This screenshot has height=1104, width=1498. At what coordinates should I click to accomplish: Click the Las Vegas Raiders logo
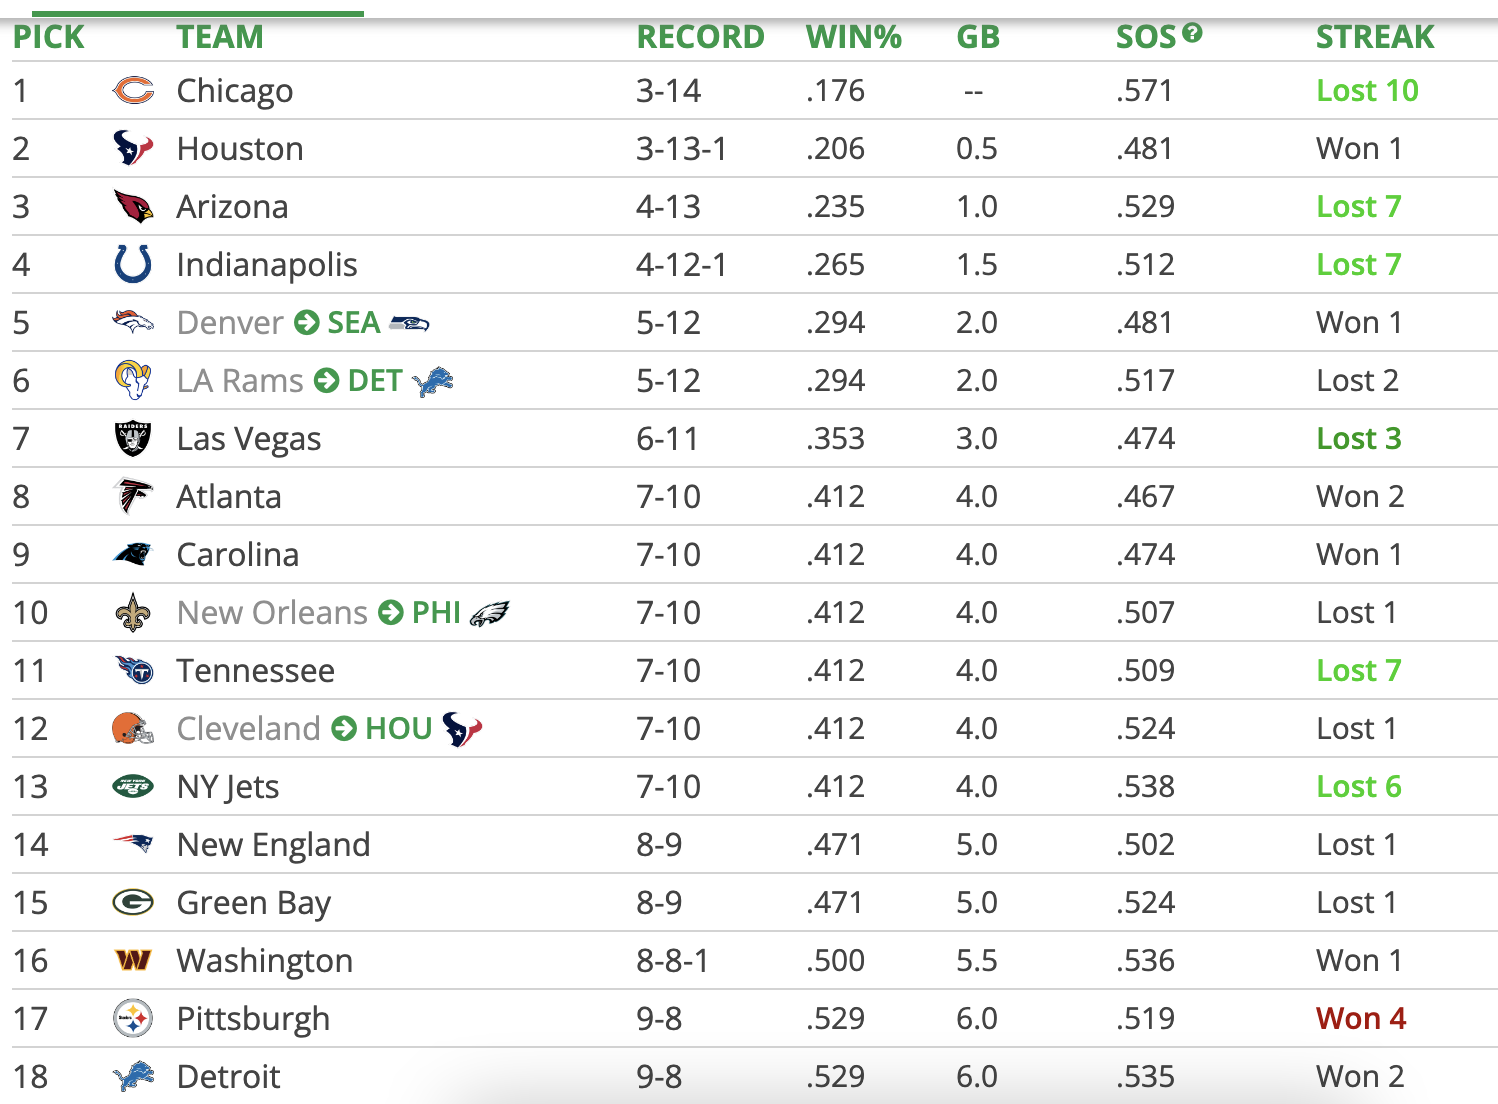133,439
